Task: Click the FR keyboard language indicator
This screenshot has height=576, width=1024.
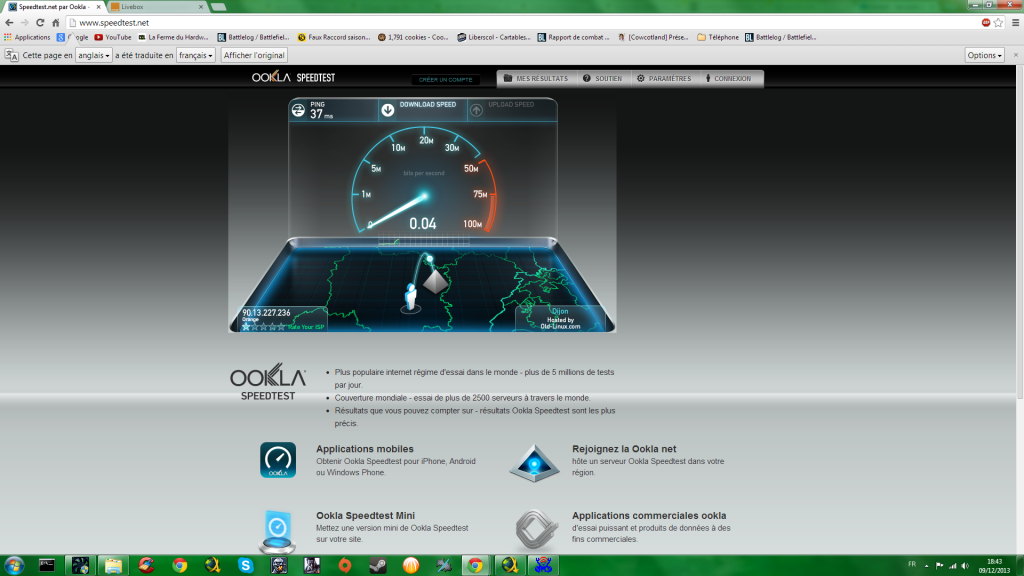Action: coord(912,564)
